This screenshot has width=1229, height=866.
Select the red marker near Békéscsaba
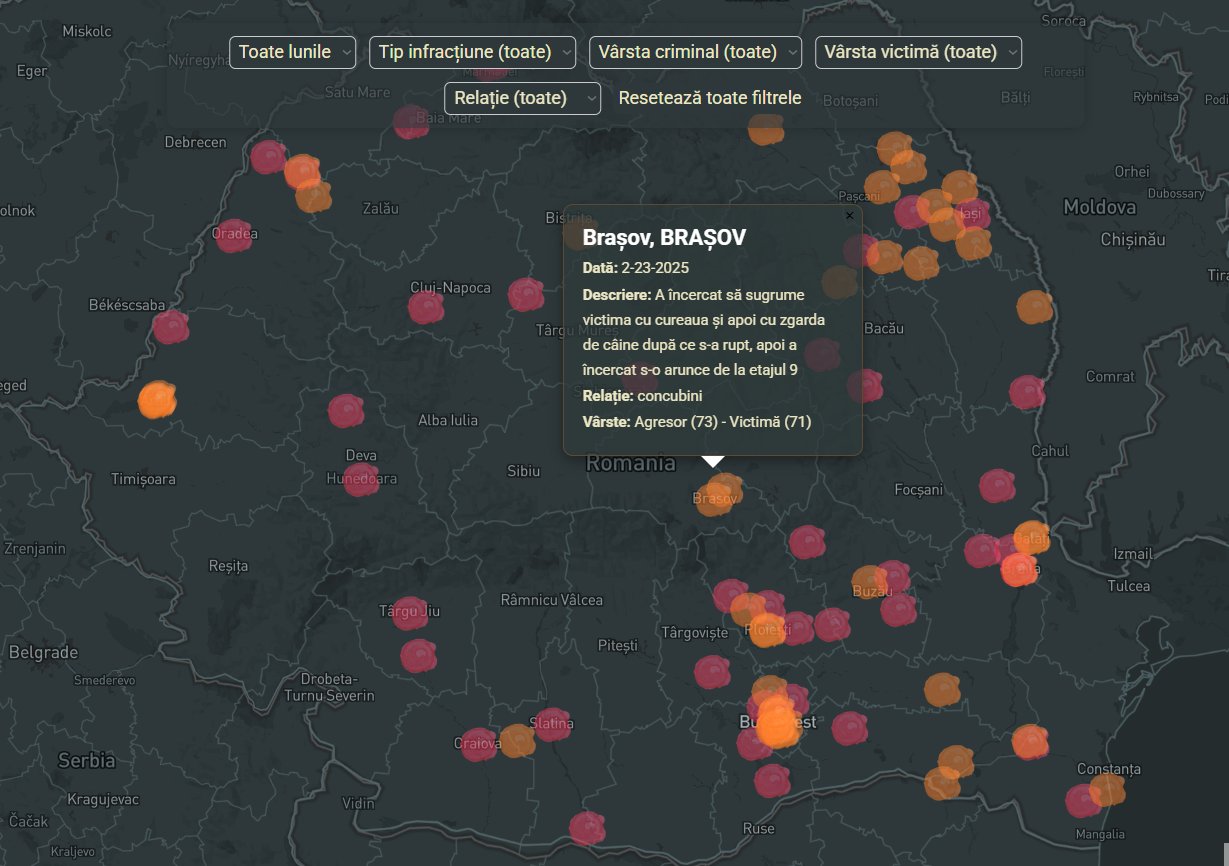pyautogui.click(x=171, y=327)
